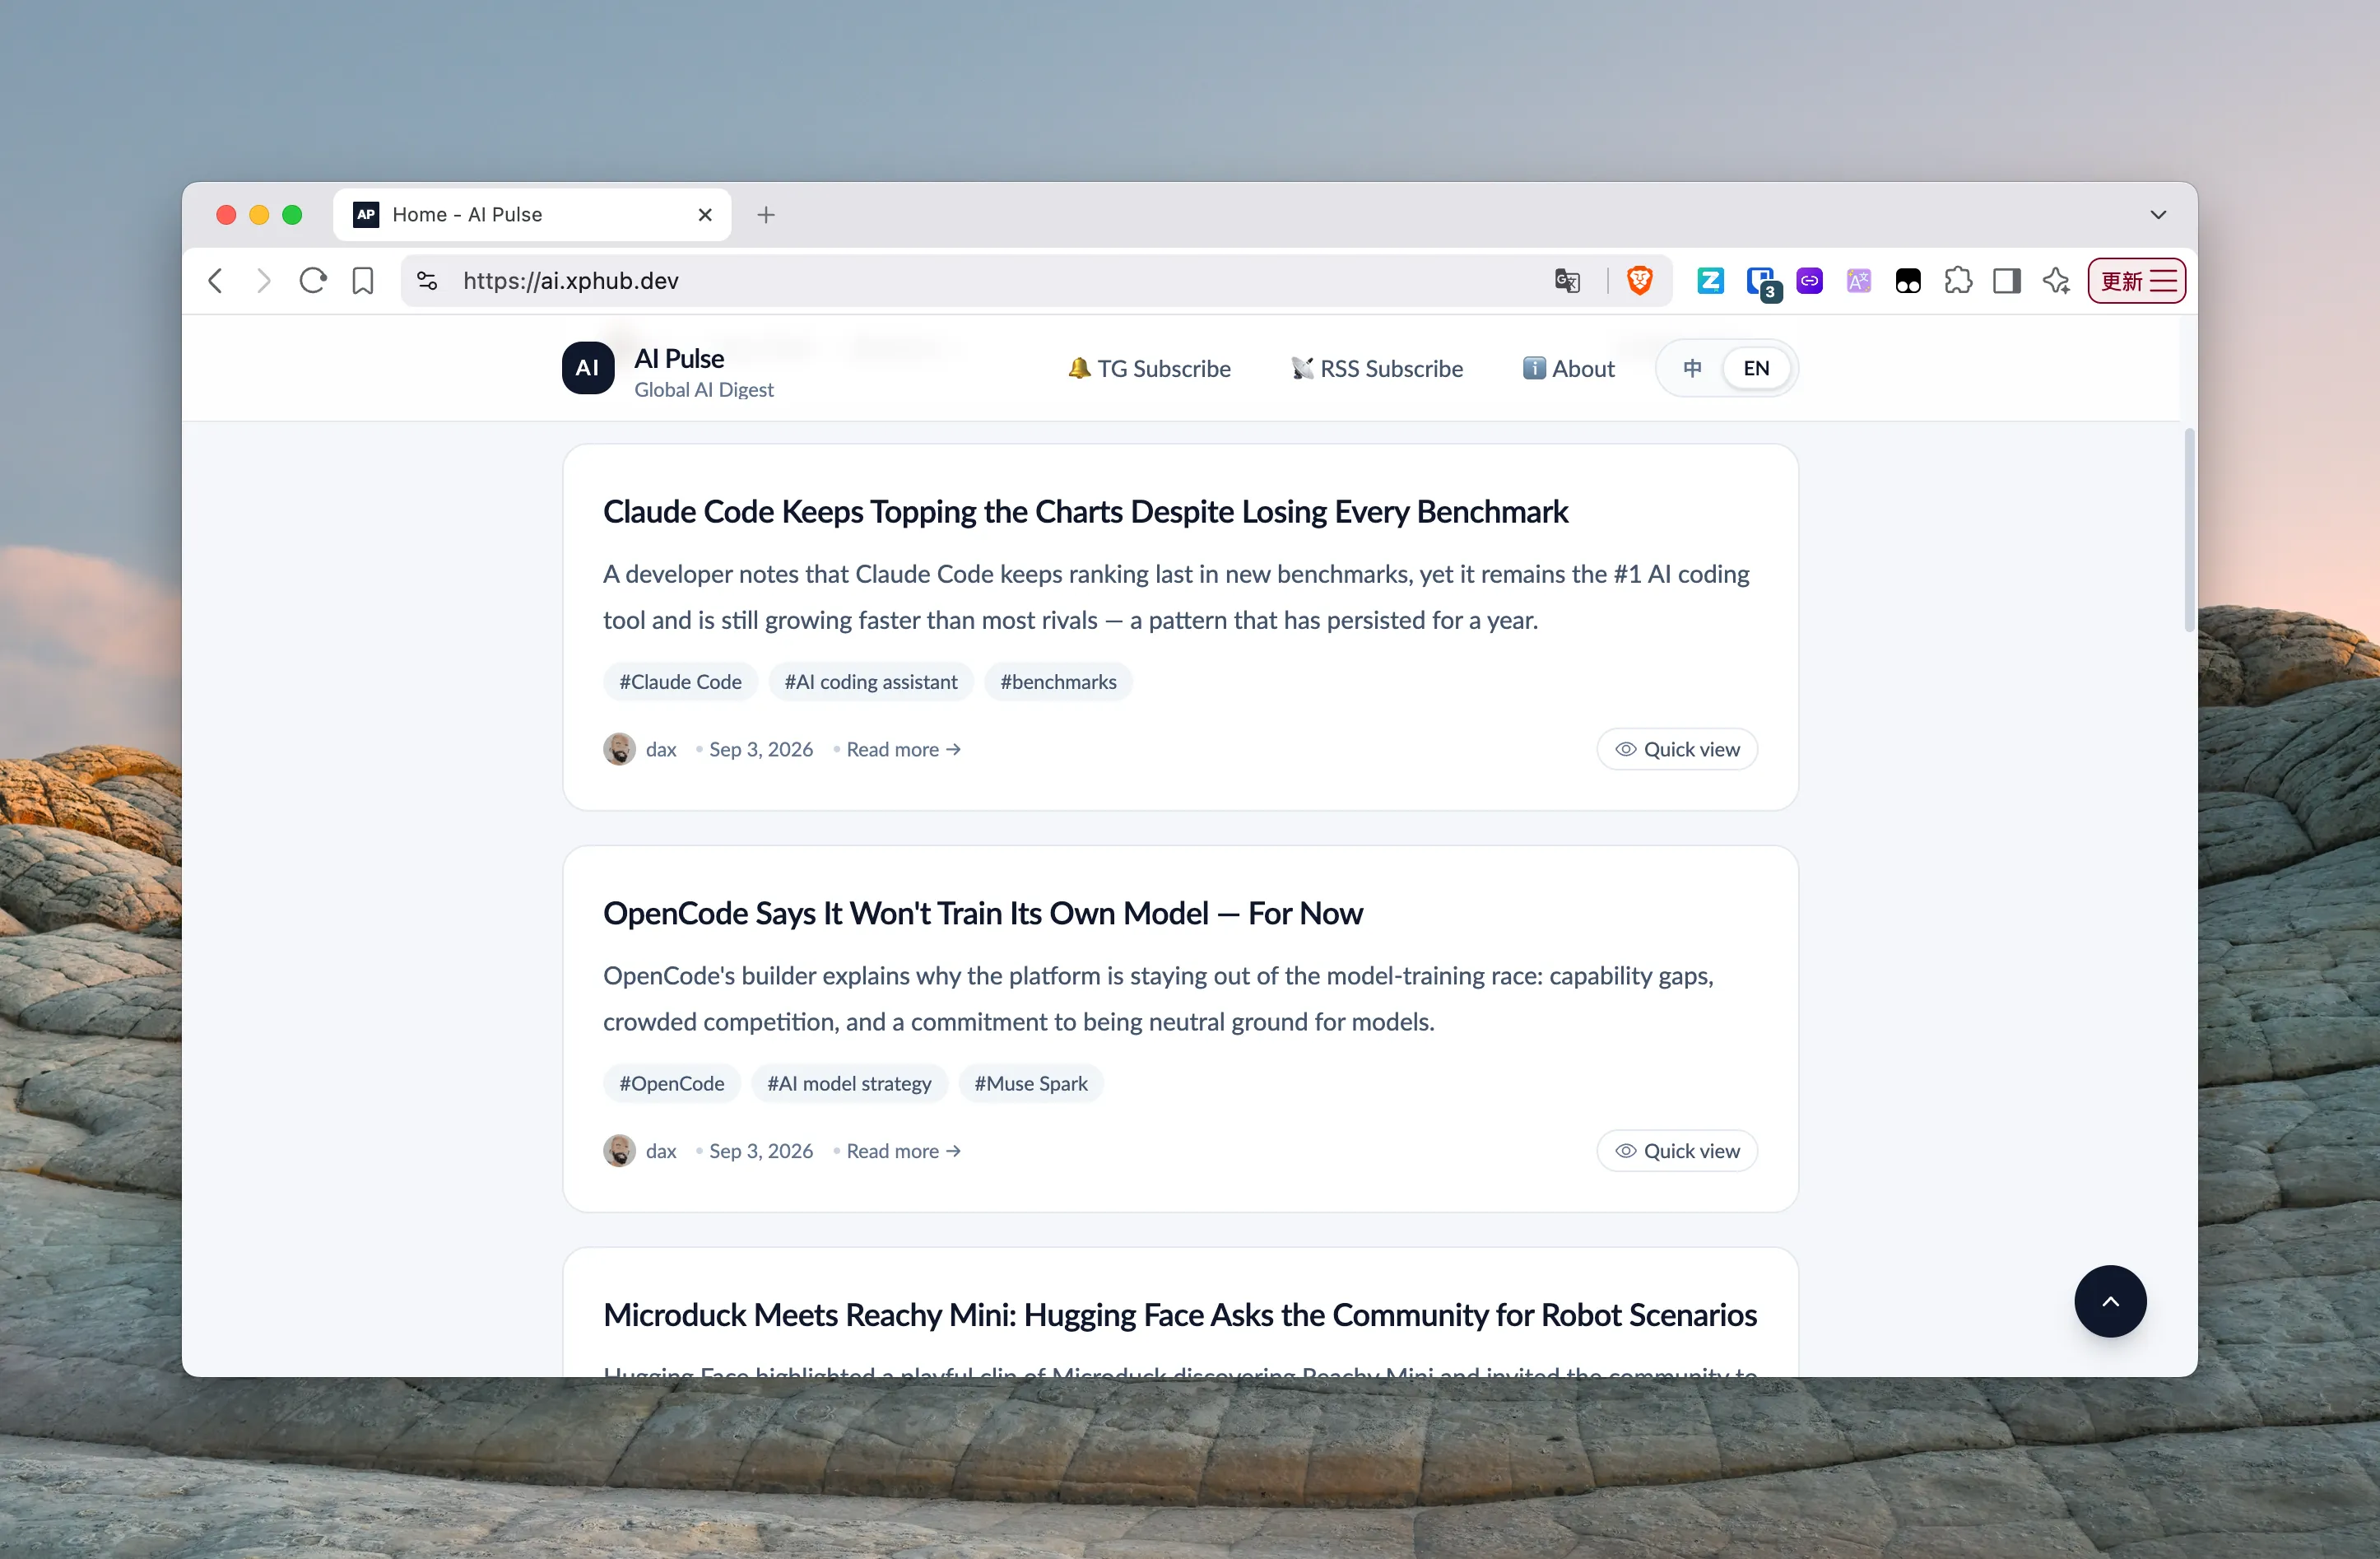Click the scroll-to-top arrow button
Image resolution: width=2380 pixels, height=1559 pixels.
click(2110, 1301)
